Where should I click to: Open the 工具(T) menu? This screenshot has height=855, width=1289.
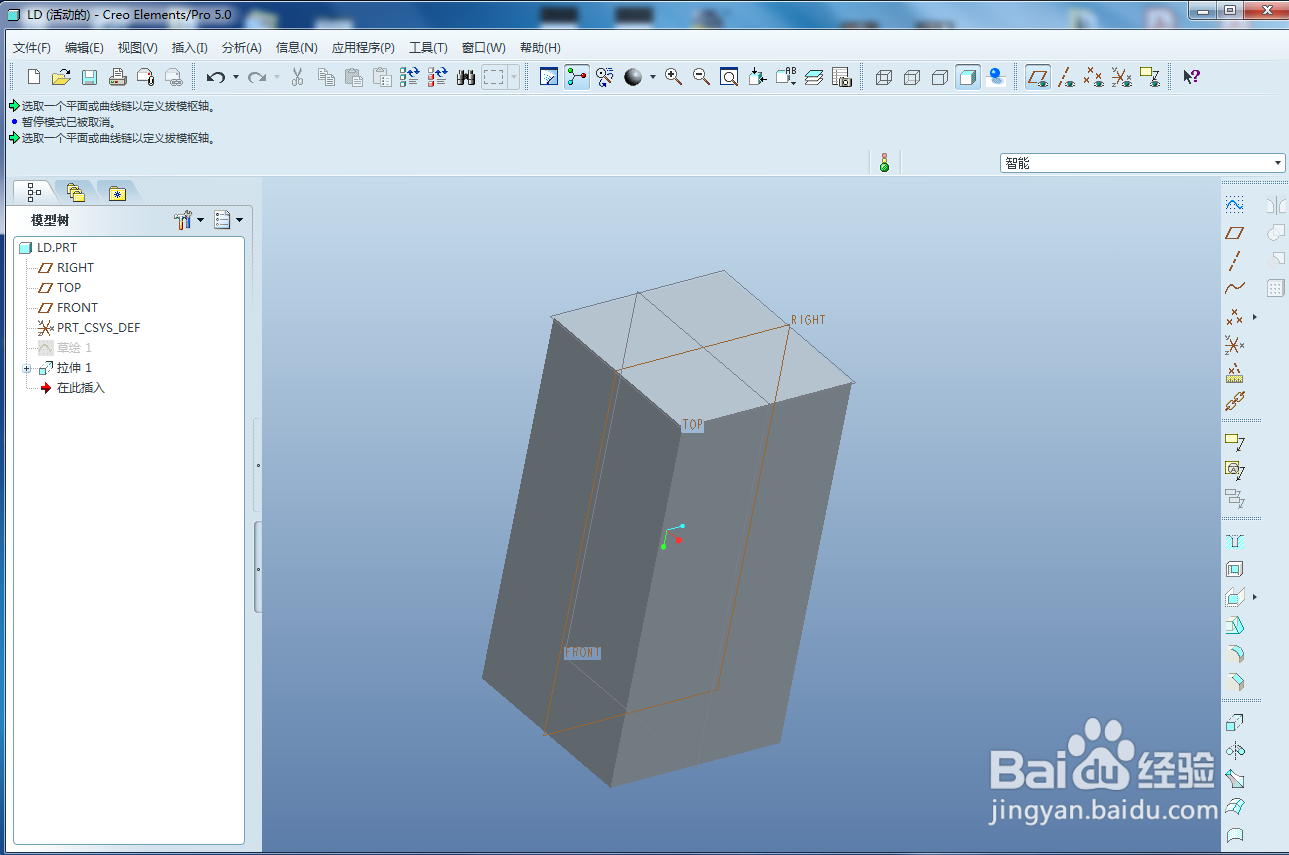click(x=428, y=48)
